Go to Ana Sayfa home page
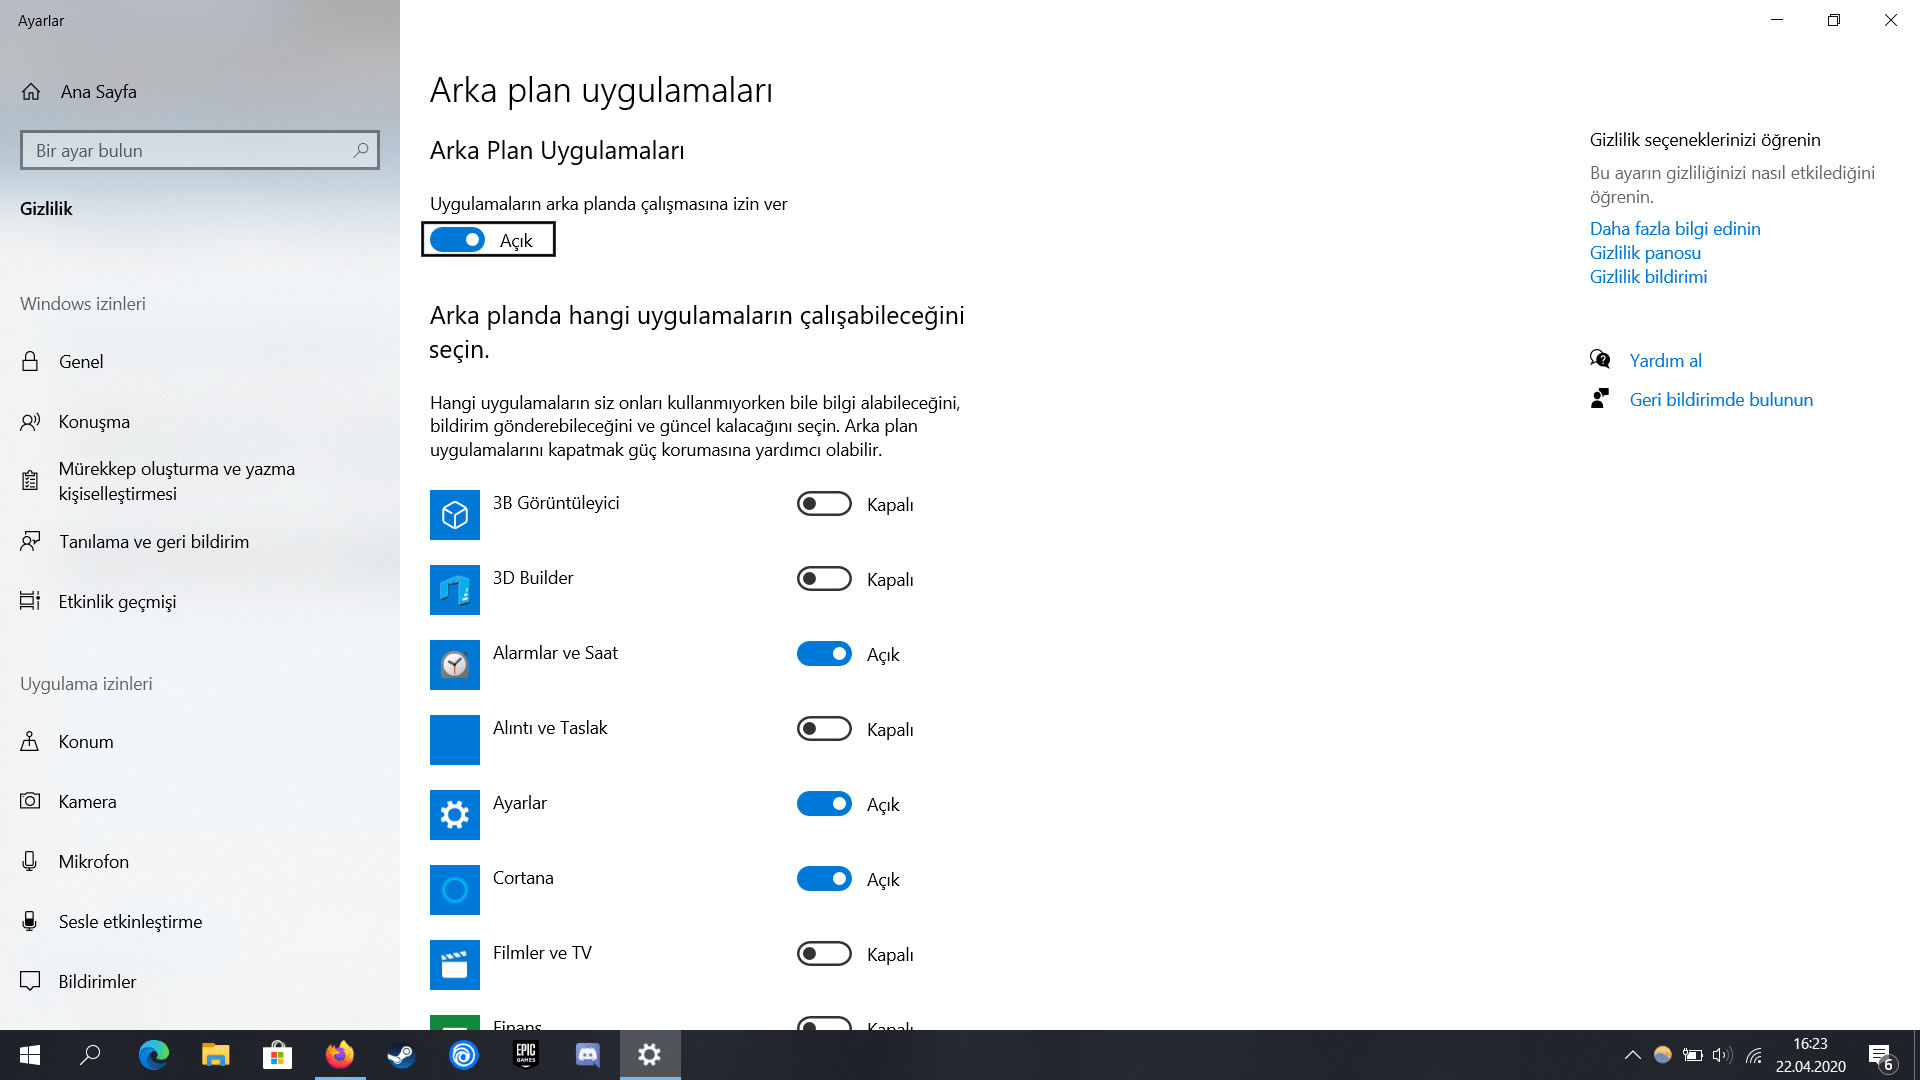1920x1080 pixels. tap(98, 92)
